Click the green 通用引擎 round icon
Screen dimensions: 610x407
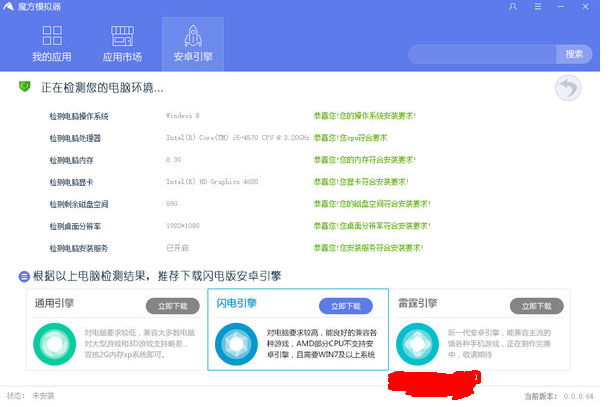click(x=54, y=344)
